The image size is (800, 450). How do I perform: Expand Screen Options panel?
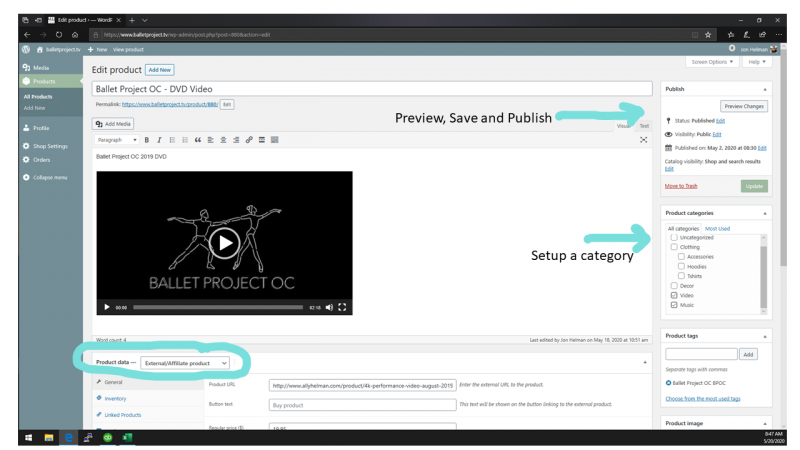point(712,62)
